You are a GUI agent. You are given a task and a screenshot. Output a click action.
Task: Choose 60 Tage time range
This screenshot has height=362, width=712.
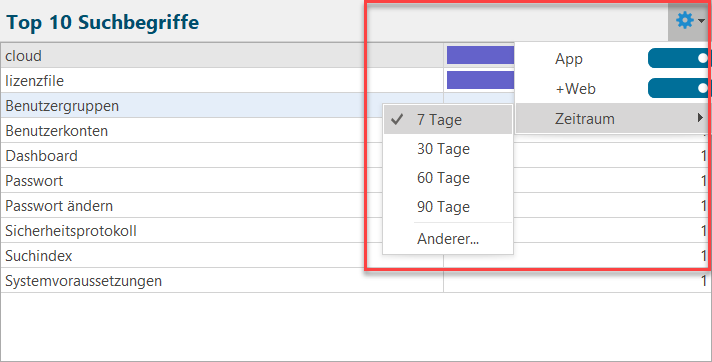pyautogui.click(x=448, y=178)
